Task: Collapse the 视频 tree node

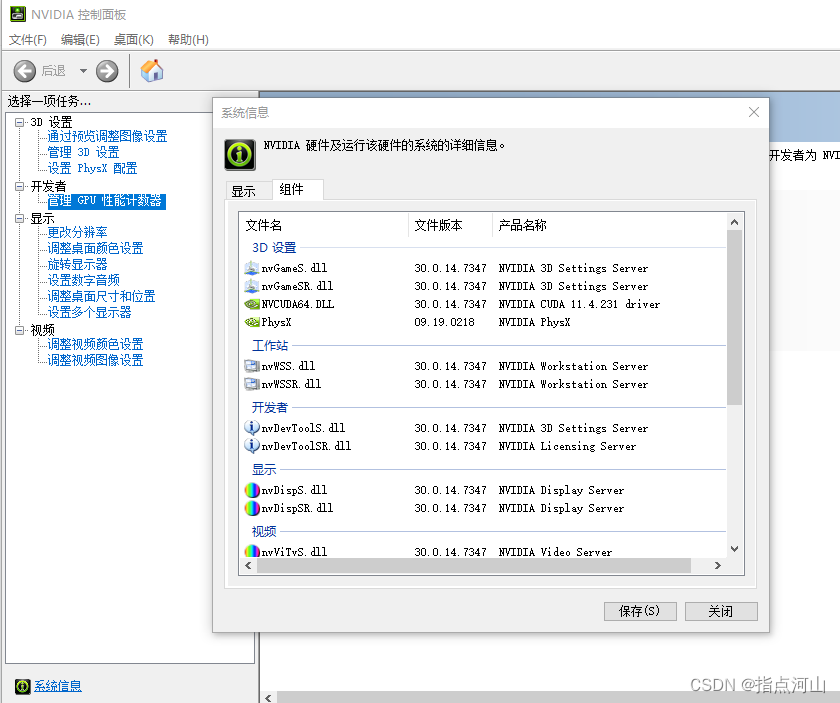Action: [x=19, y=330]
